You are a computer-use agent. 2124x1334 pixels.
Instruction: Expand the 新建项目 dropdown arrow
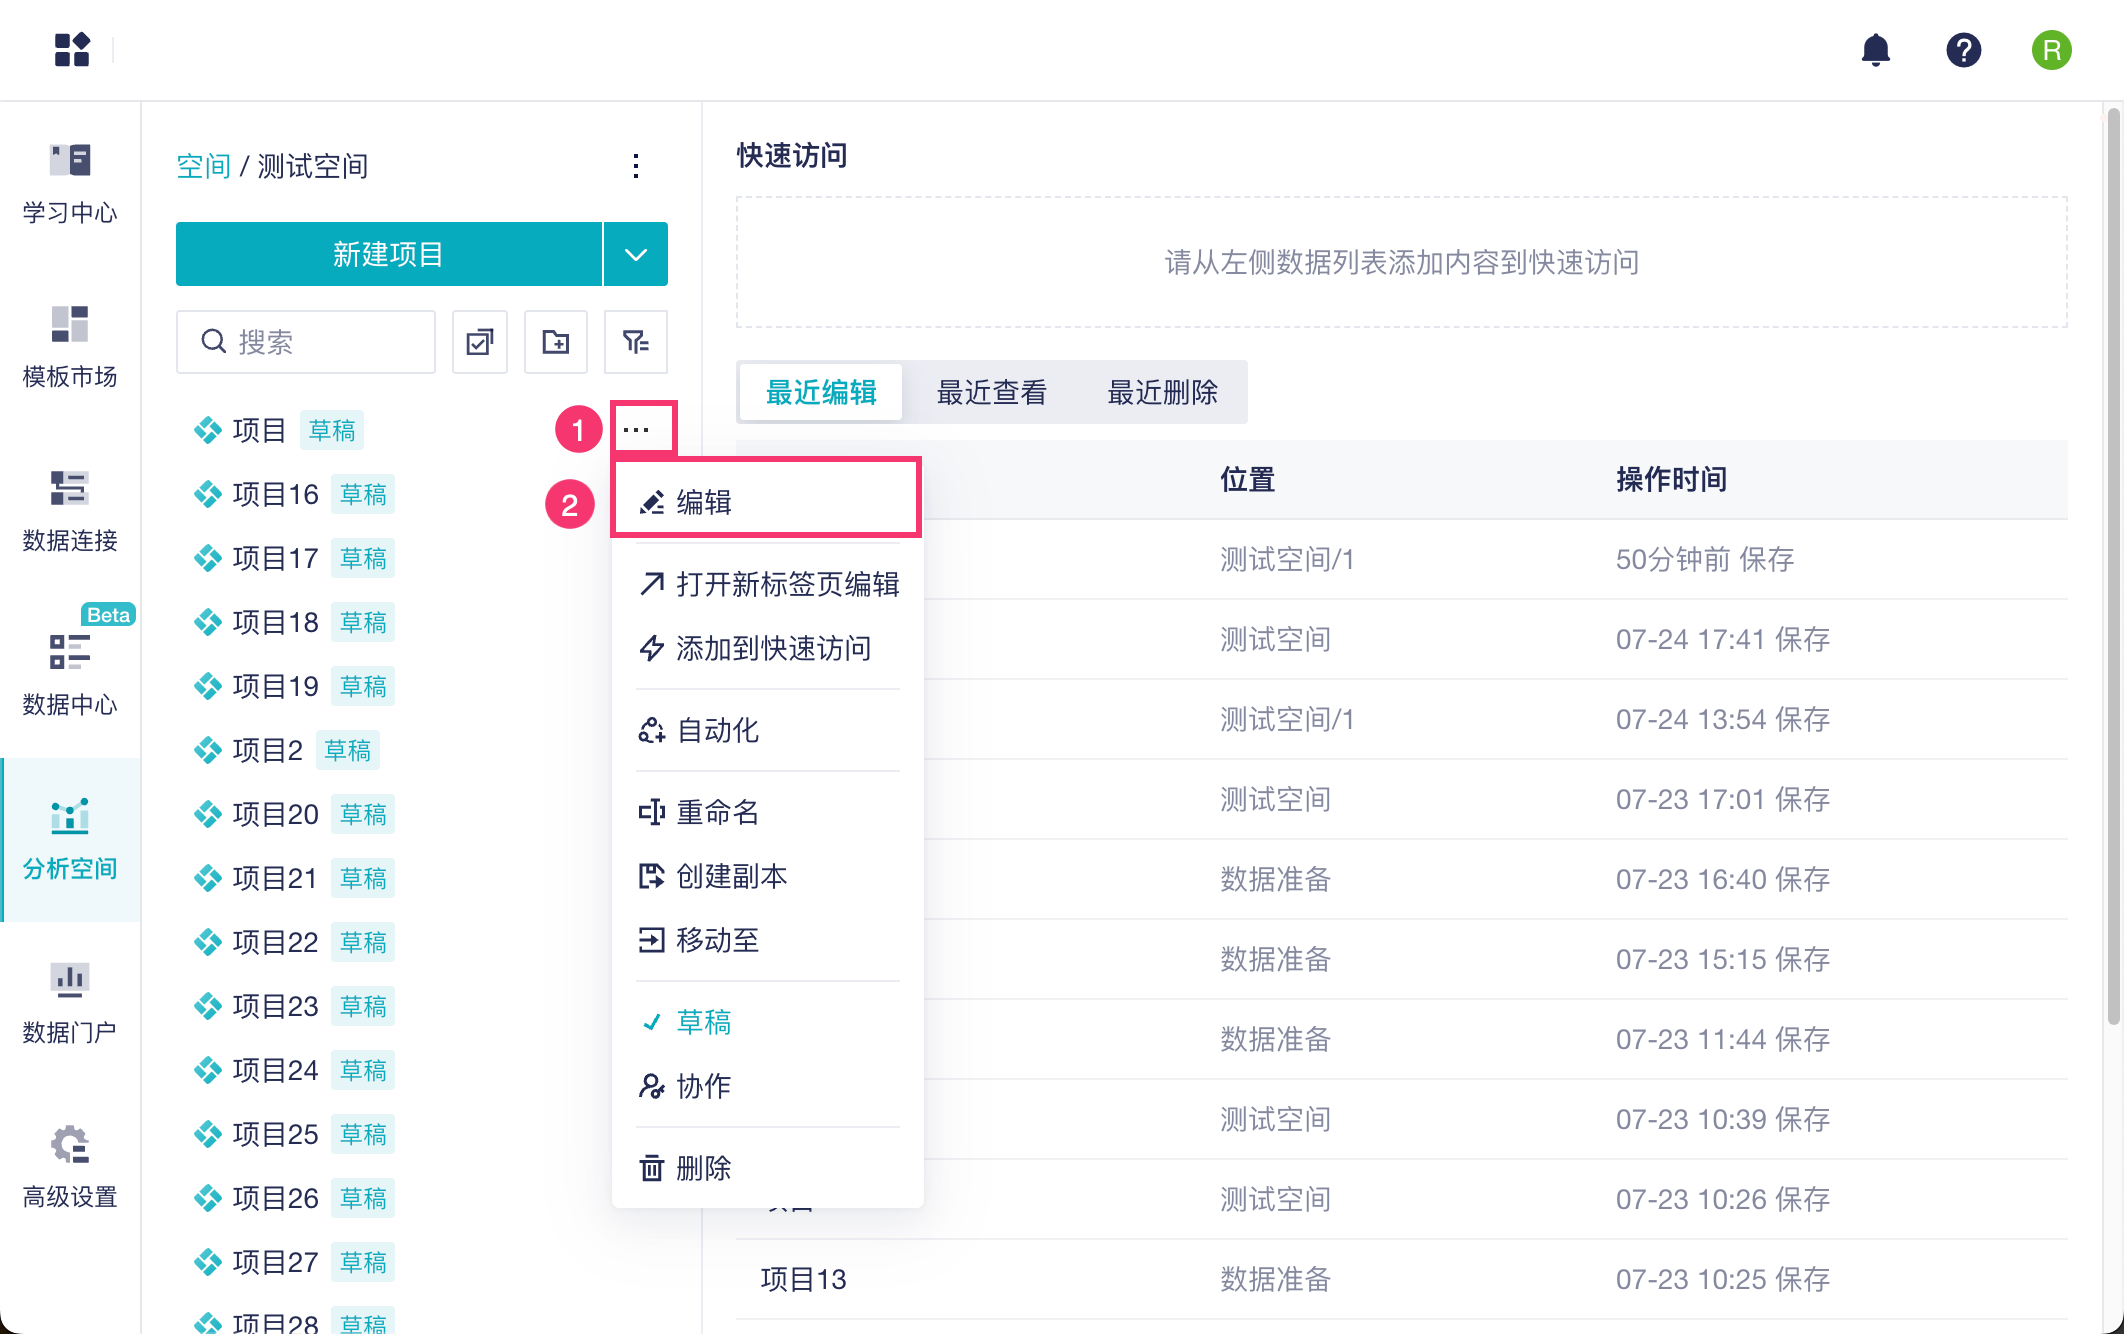pyautogui.click(x=635, y=254)
